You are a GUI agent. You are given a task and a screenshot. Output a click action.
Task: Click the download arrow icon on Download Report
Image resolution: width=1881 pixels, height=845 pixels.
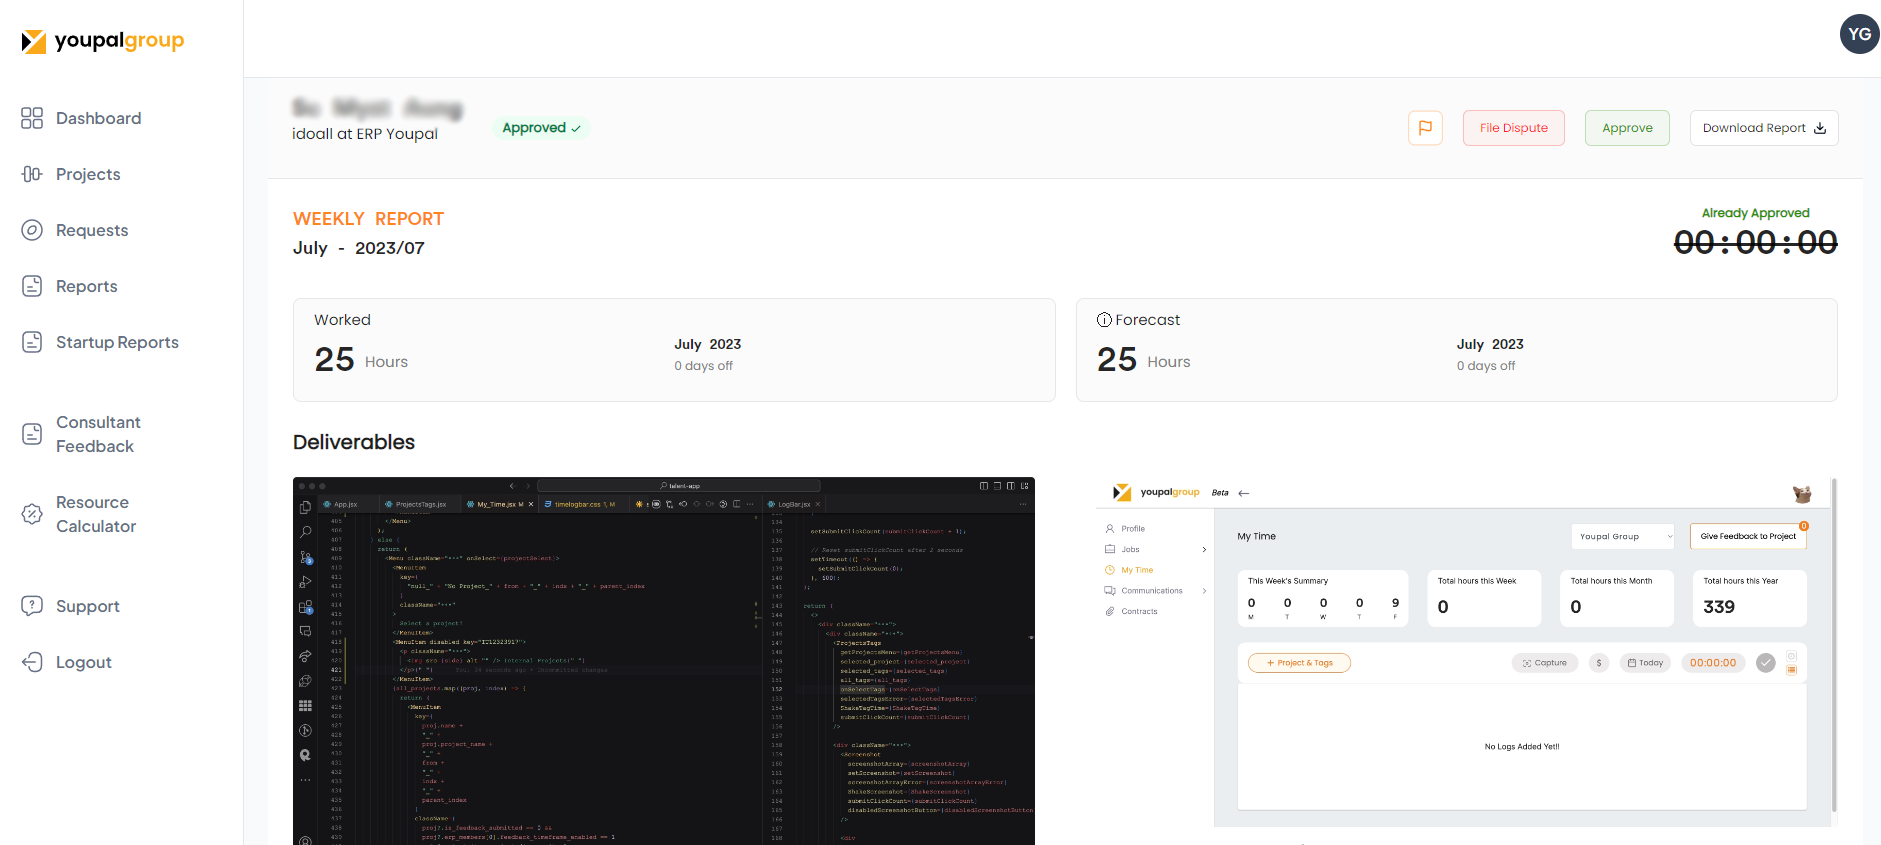pyautogui.click(x=1820, y=128)
